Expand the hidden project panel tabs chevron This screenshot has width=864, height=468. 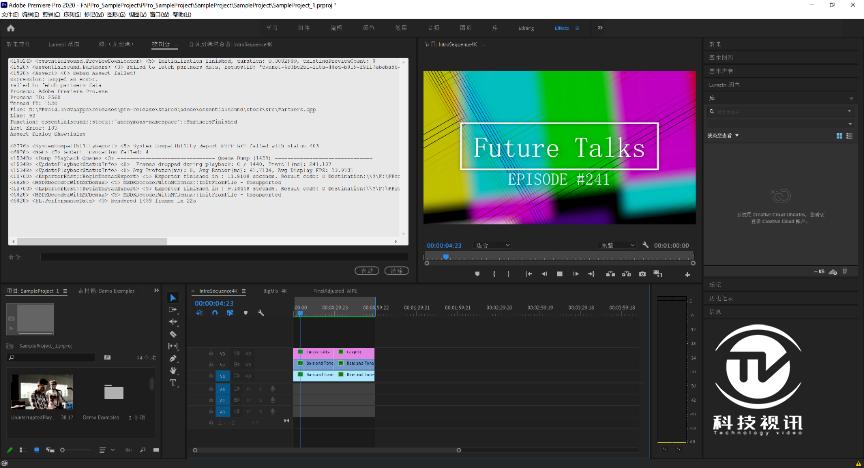click(x=156, y=291)
